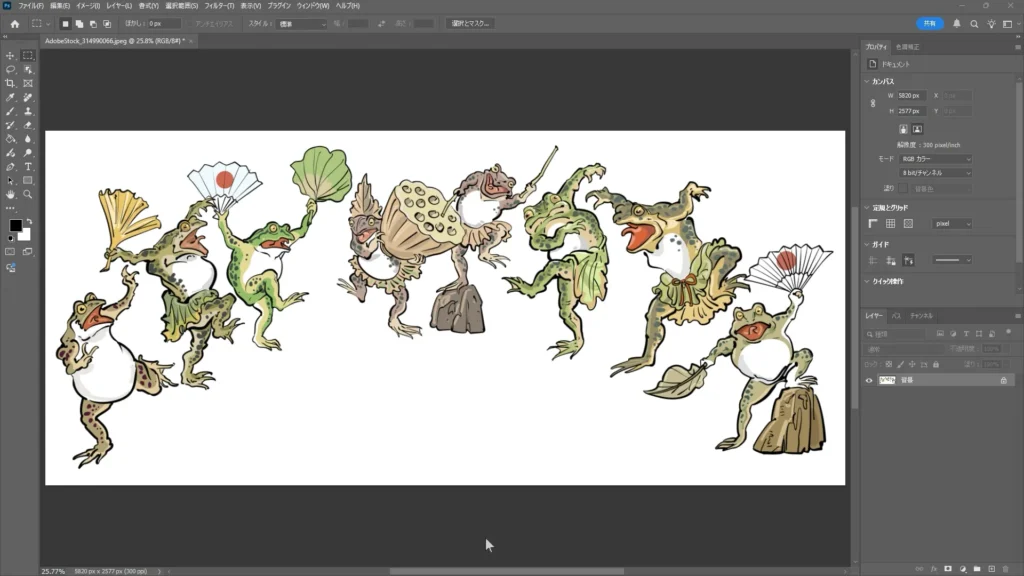The image size is (1024, 576).
Task: Choose Intersect with Selection mode
Action: tap(107, 24)
